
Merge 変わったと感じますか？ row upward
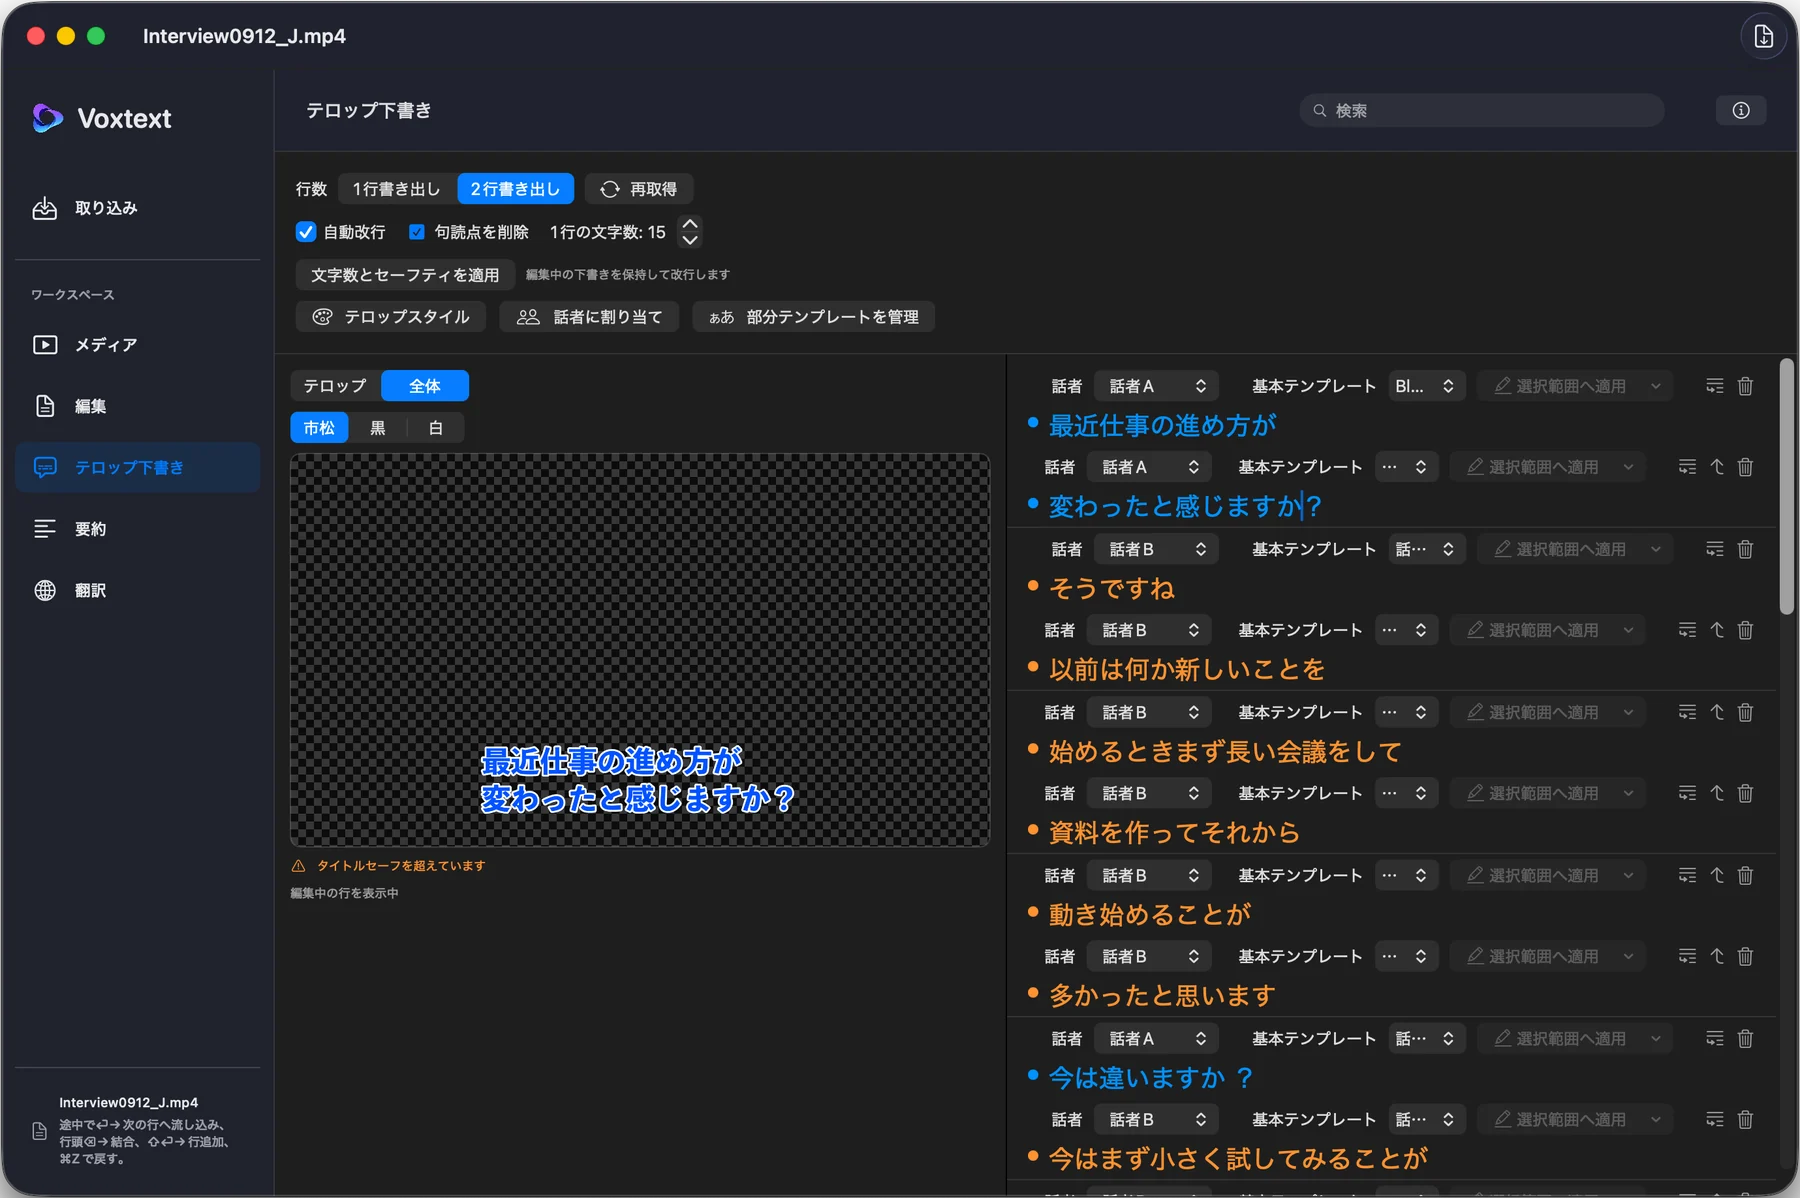pos(1717,467)
